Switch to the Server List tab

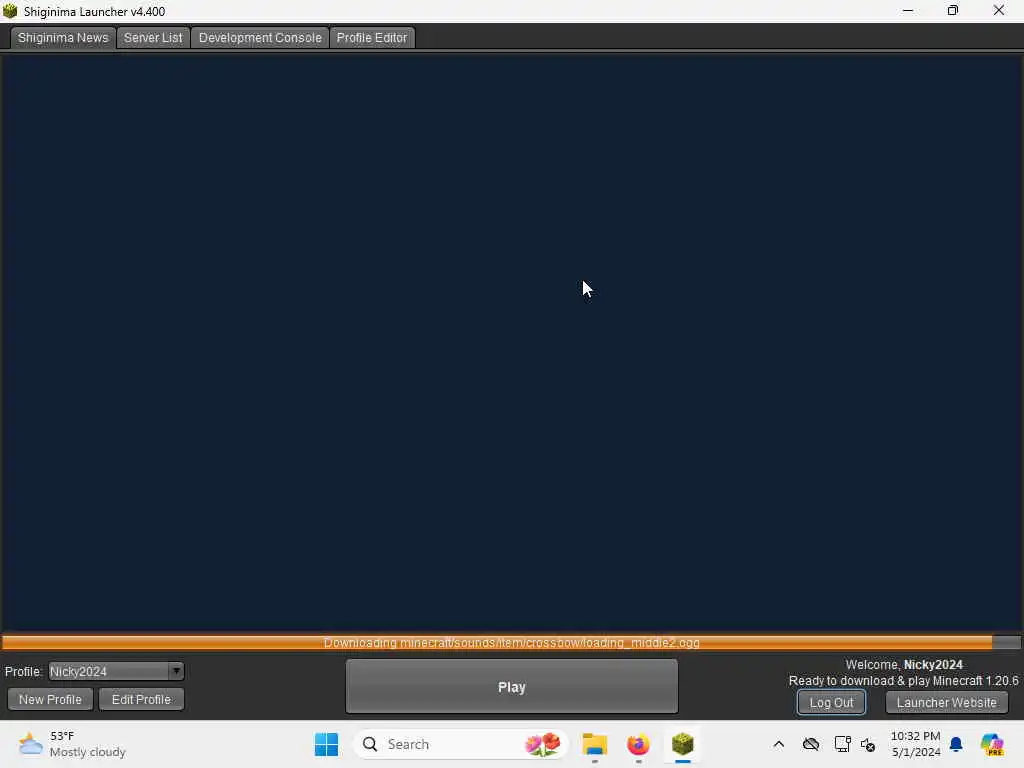tap(153, 38)
